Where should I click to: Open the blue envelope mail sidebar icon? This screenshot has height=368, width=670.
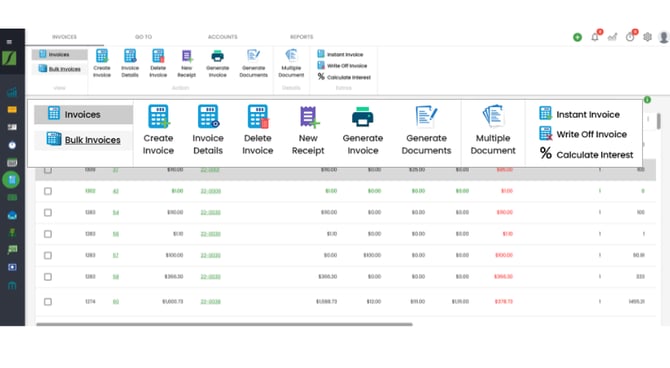(x=12, y=215)
